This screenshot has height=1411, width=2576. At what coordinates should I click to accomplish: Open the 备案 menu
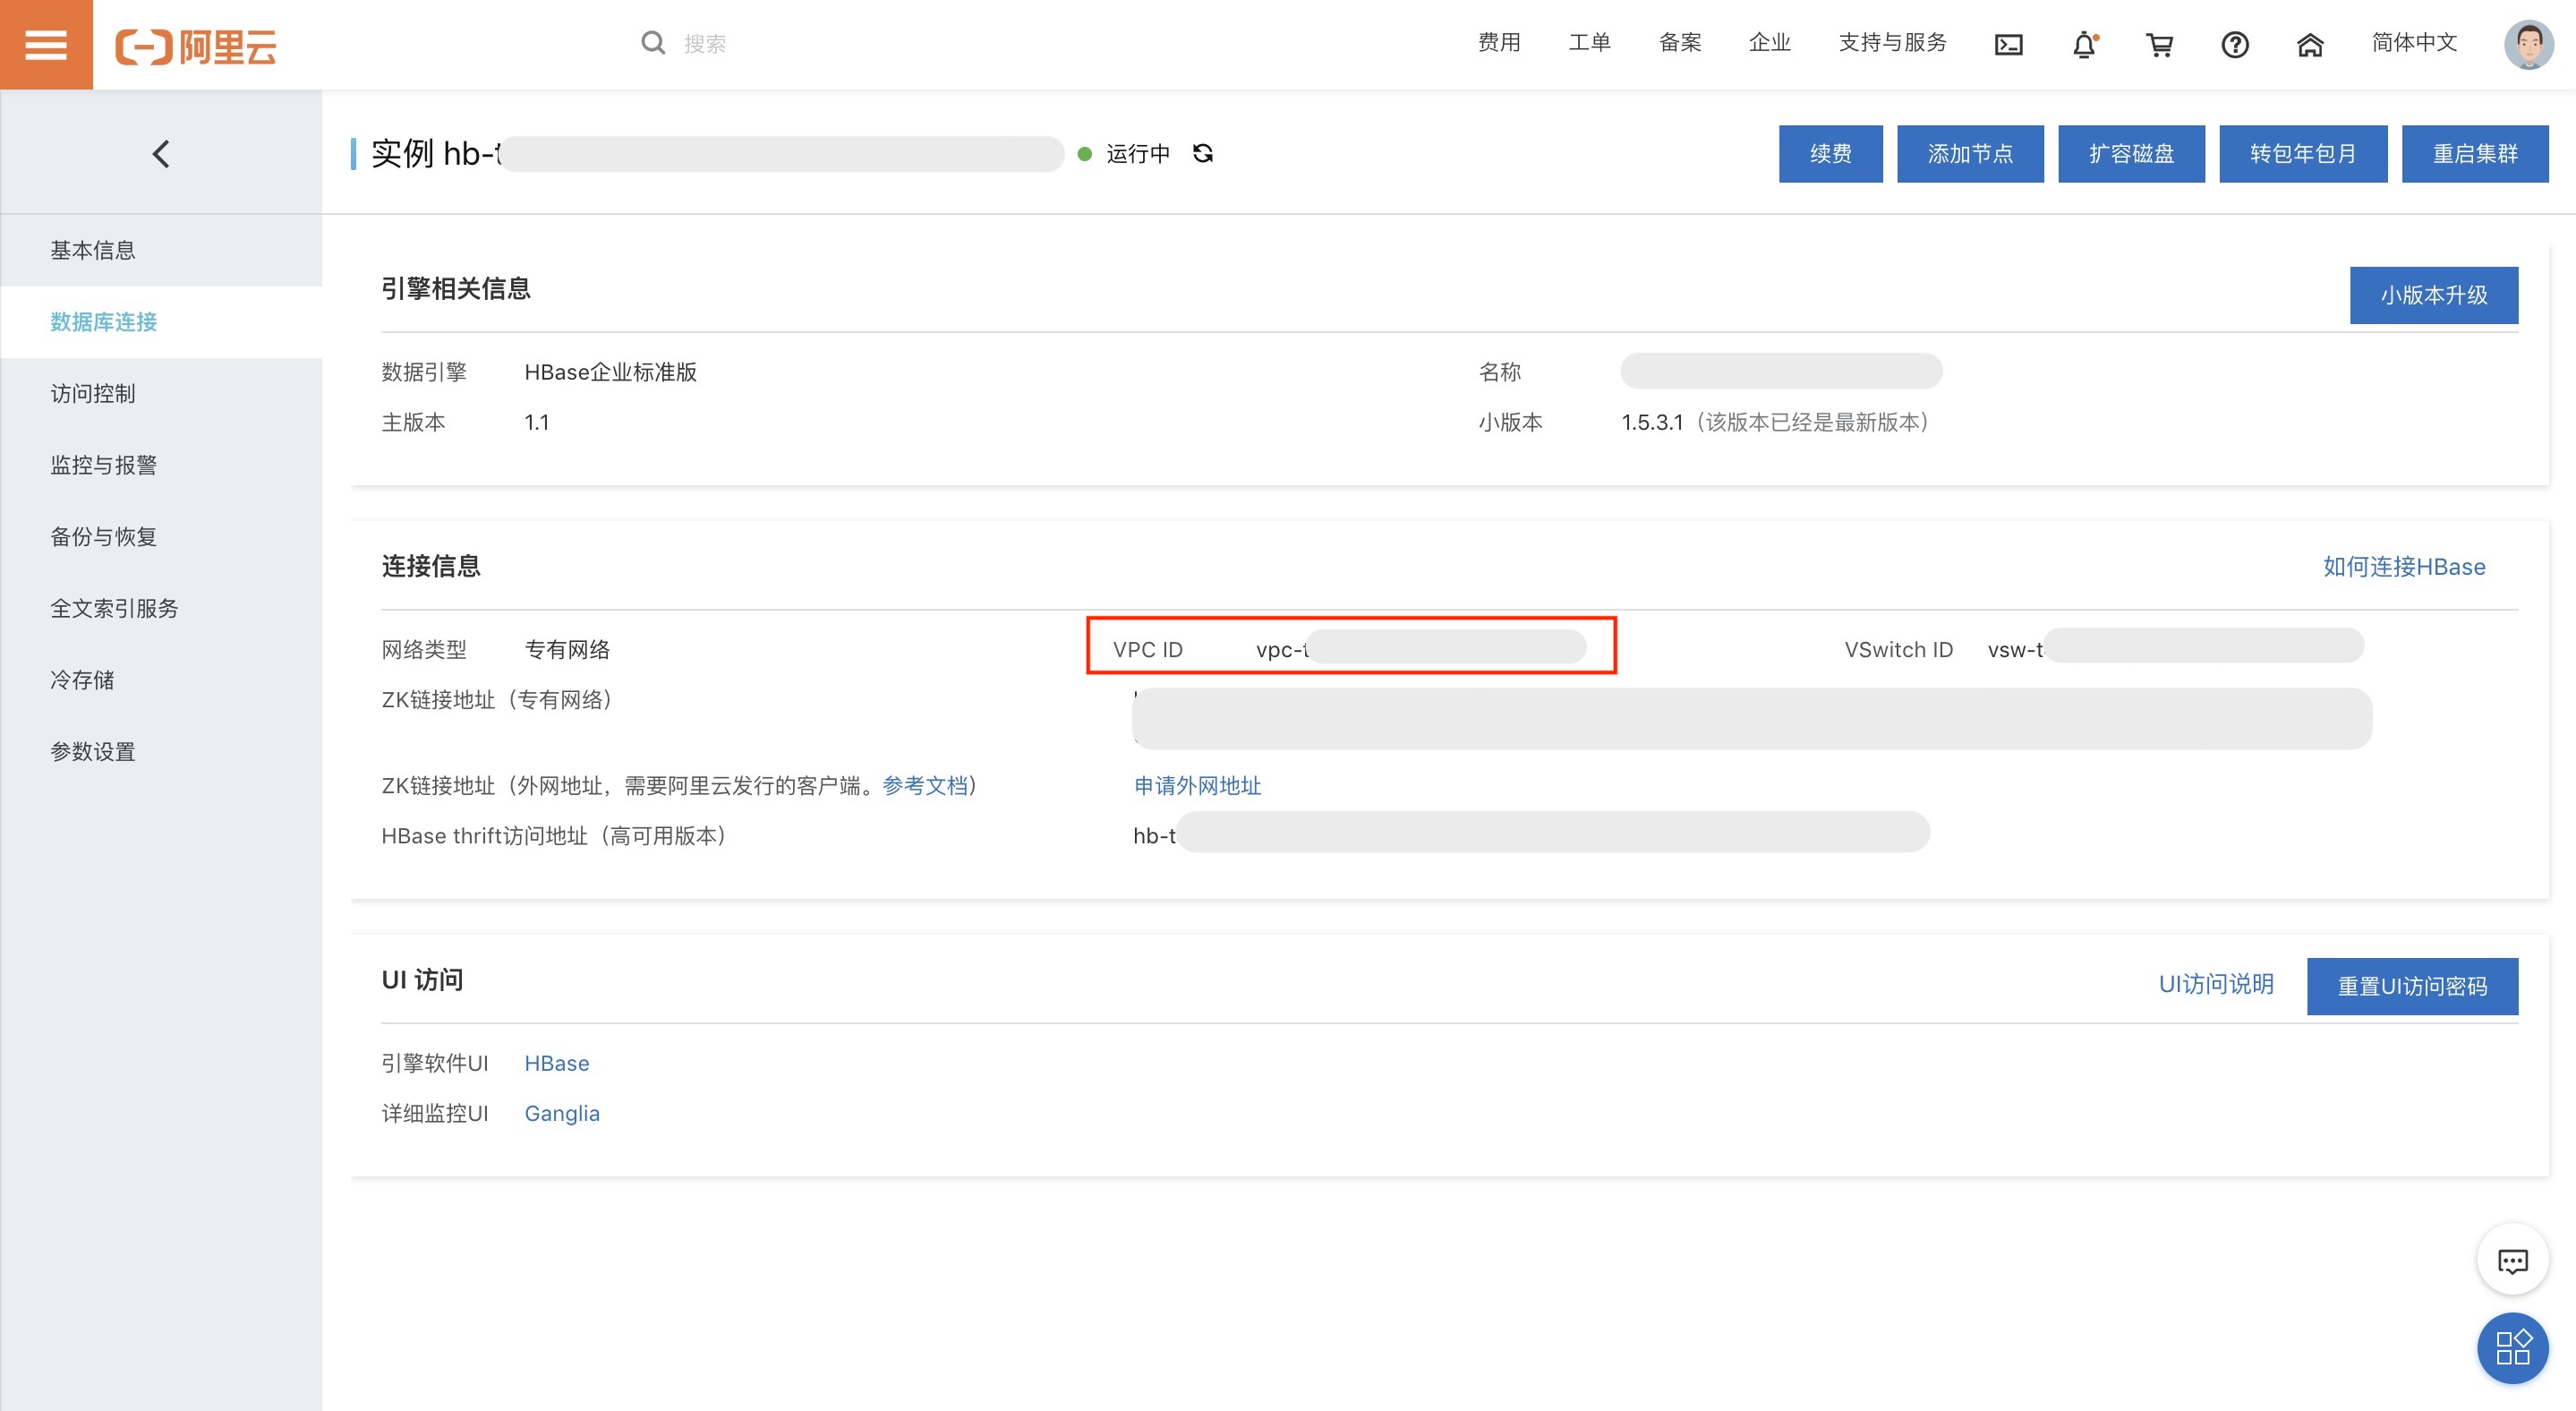point(1679,43)
